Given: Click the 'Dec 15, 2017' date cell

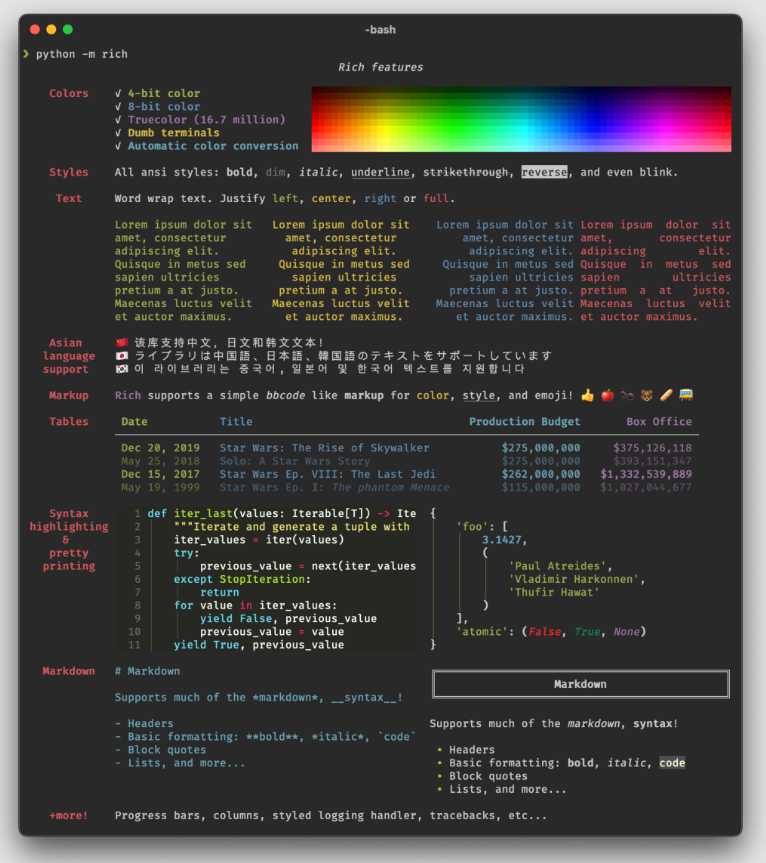Looking at the screenshot, I should tap(161, 474).
